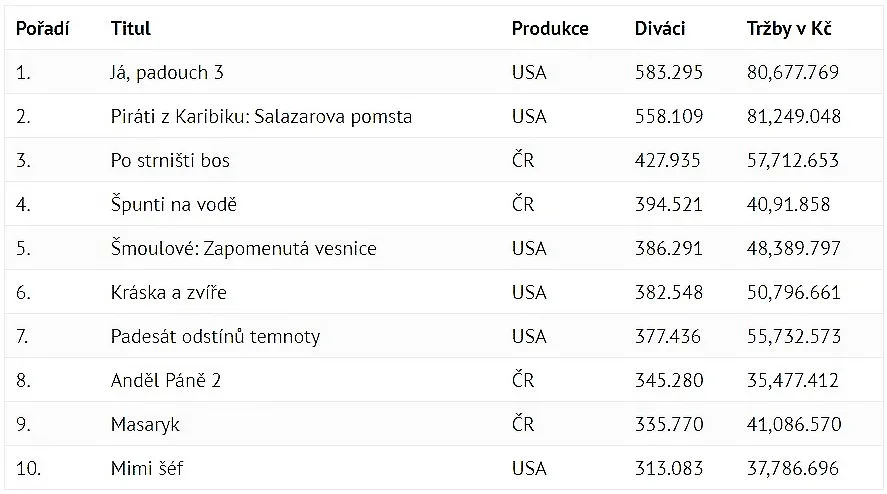This screenshot has height=494, width=887.
Task: Click the Šmoulové: Zapomenutá vesnice title
Action: coord(244,248)
